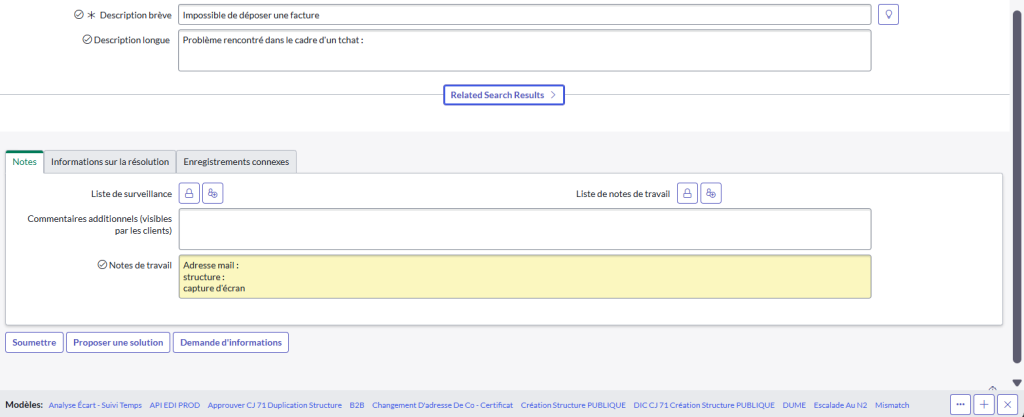Switch to Informations sur la résolution tab

[x=110, y=161]
